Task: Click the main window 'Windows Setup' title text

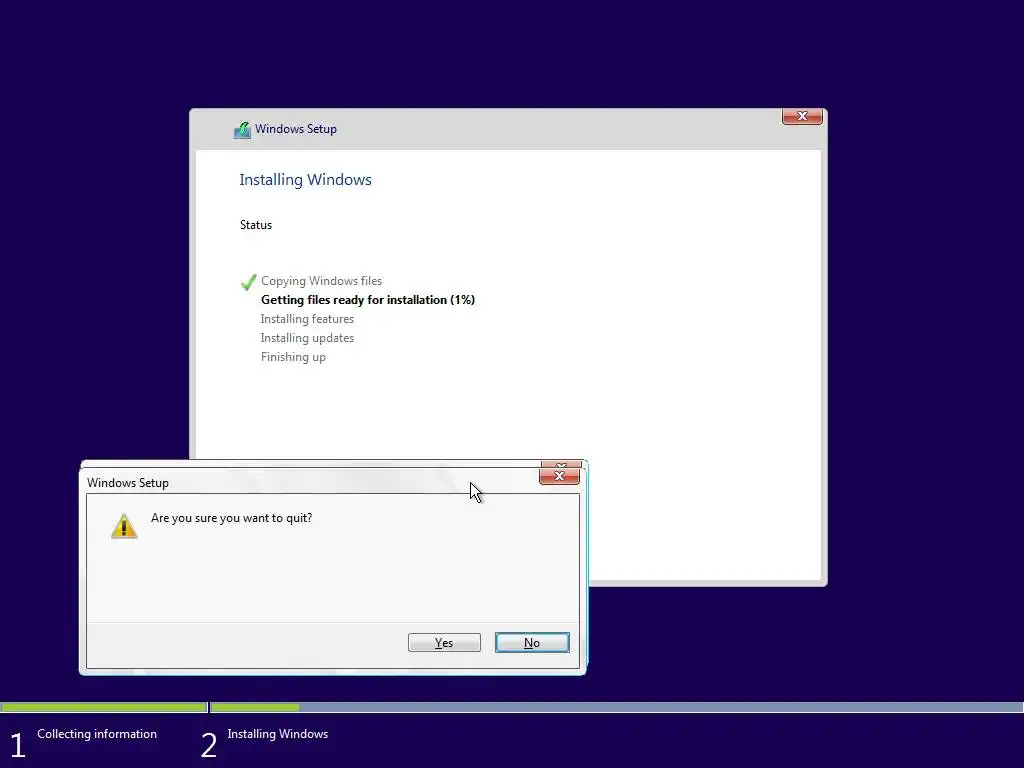Action: [x=296, y=129]
